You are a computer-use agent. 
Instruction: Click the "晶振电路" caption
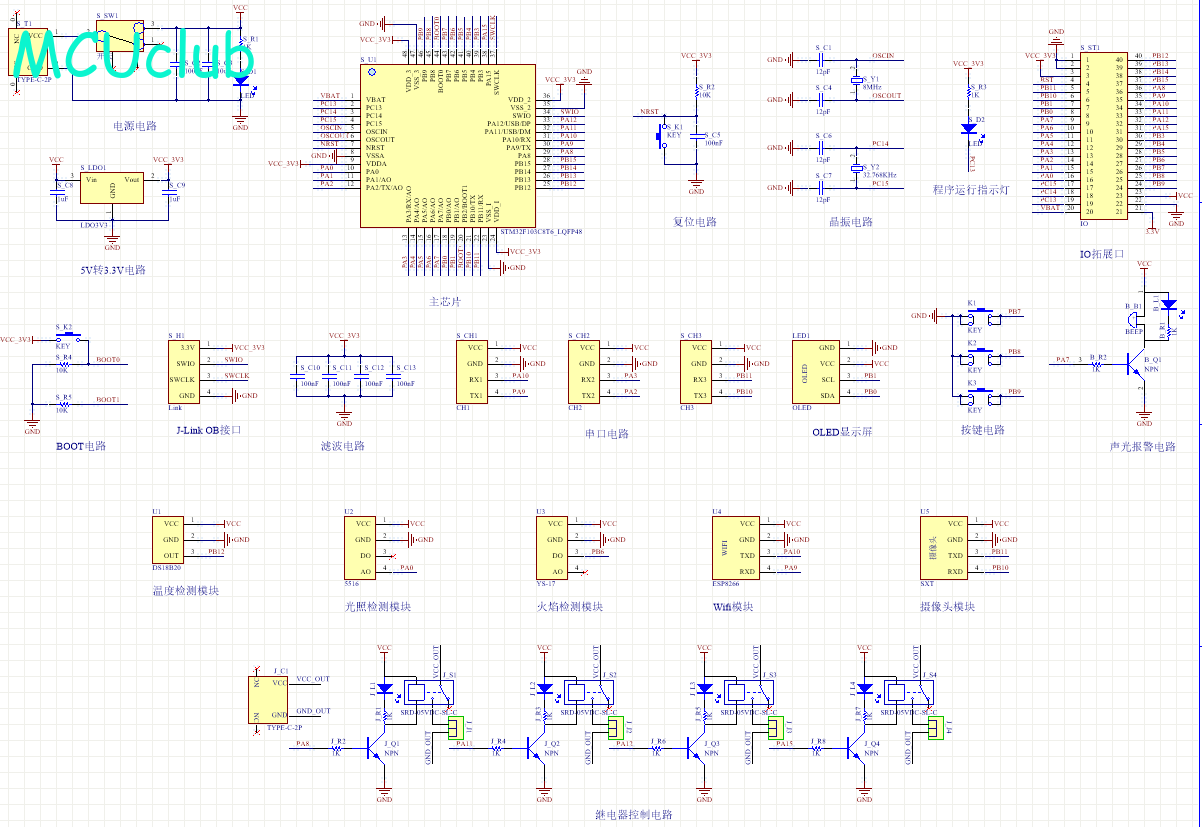(x=851, y=222)
